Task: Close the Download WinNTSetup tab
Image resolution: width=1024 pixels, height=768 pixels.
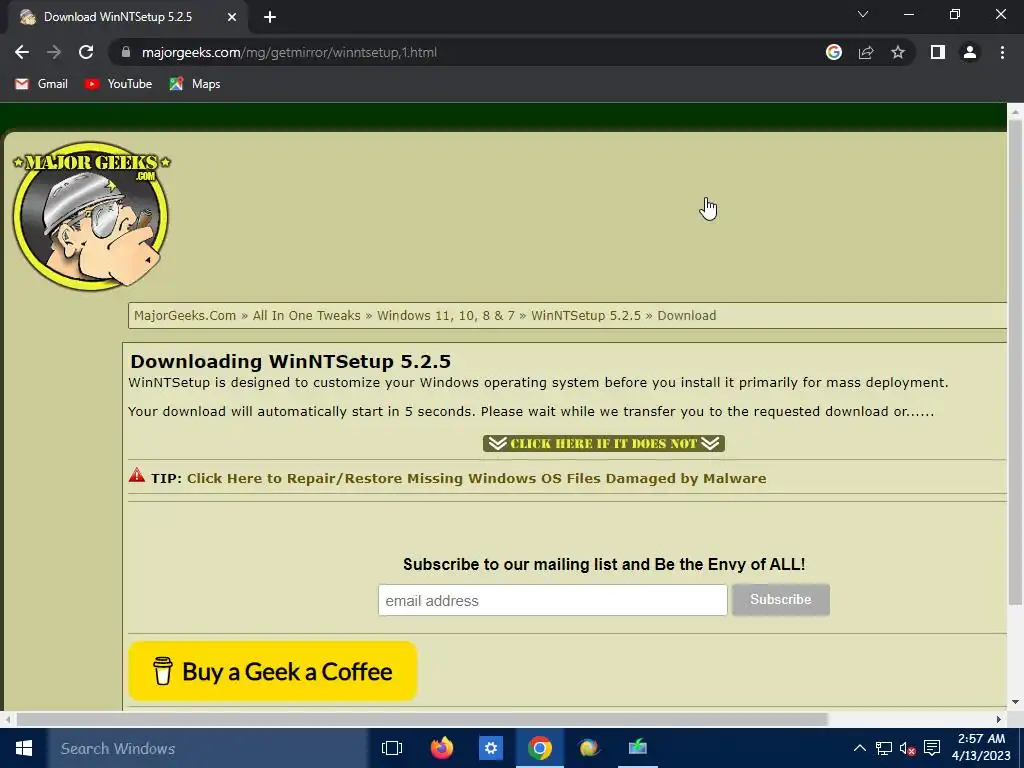Action: pyautogui.click(x=232, y=17)
